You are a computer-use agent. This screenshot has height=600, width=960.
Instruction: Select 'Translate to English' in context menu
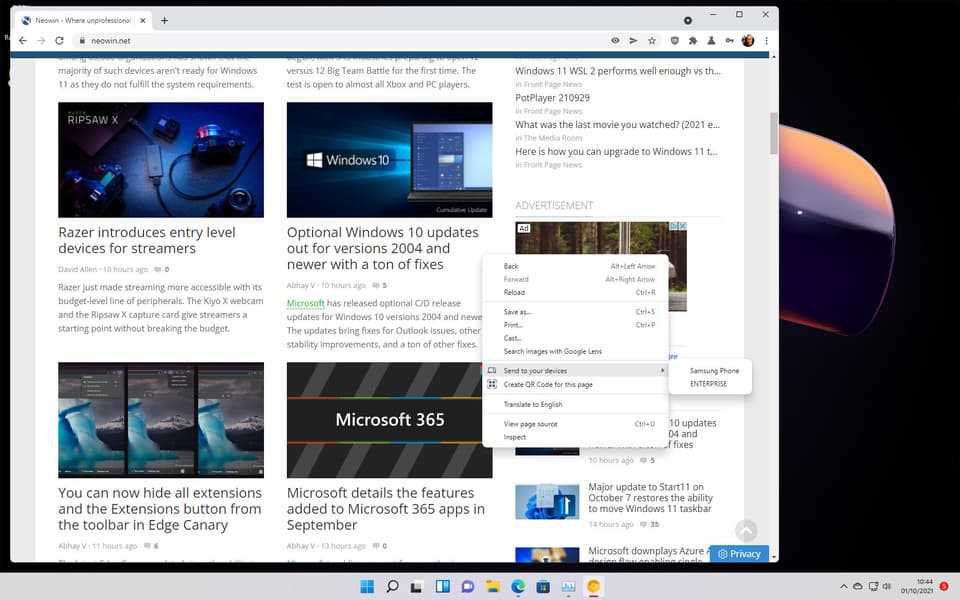(533, 404)
